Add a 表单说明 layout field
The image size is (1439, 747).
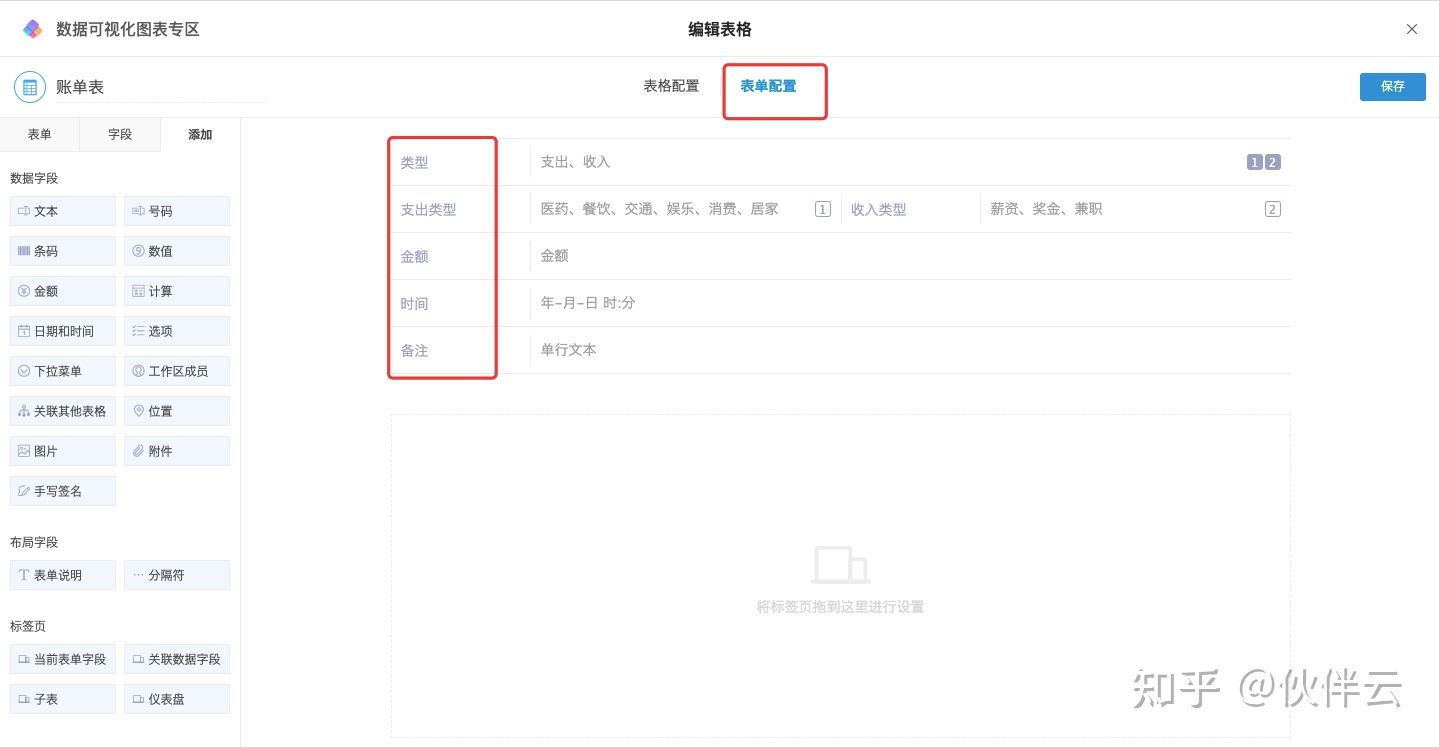(x=63, y=575)
